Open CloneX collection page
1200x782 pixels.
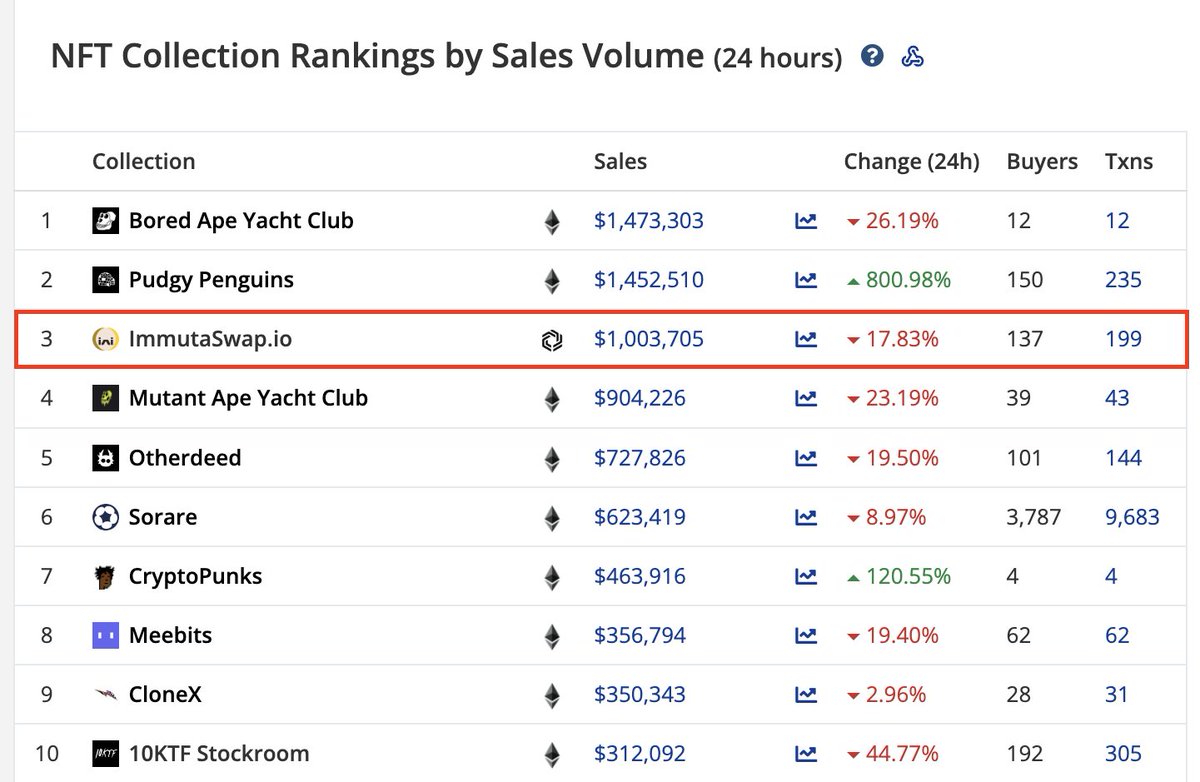click(165, 694)
